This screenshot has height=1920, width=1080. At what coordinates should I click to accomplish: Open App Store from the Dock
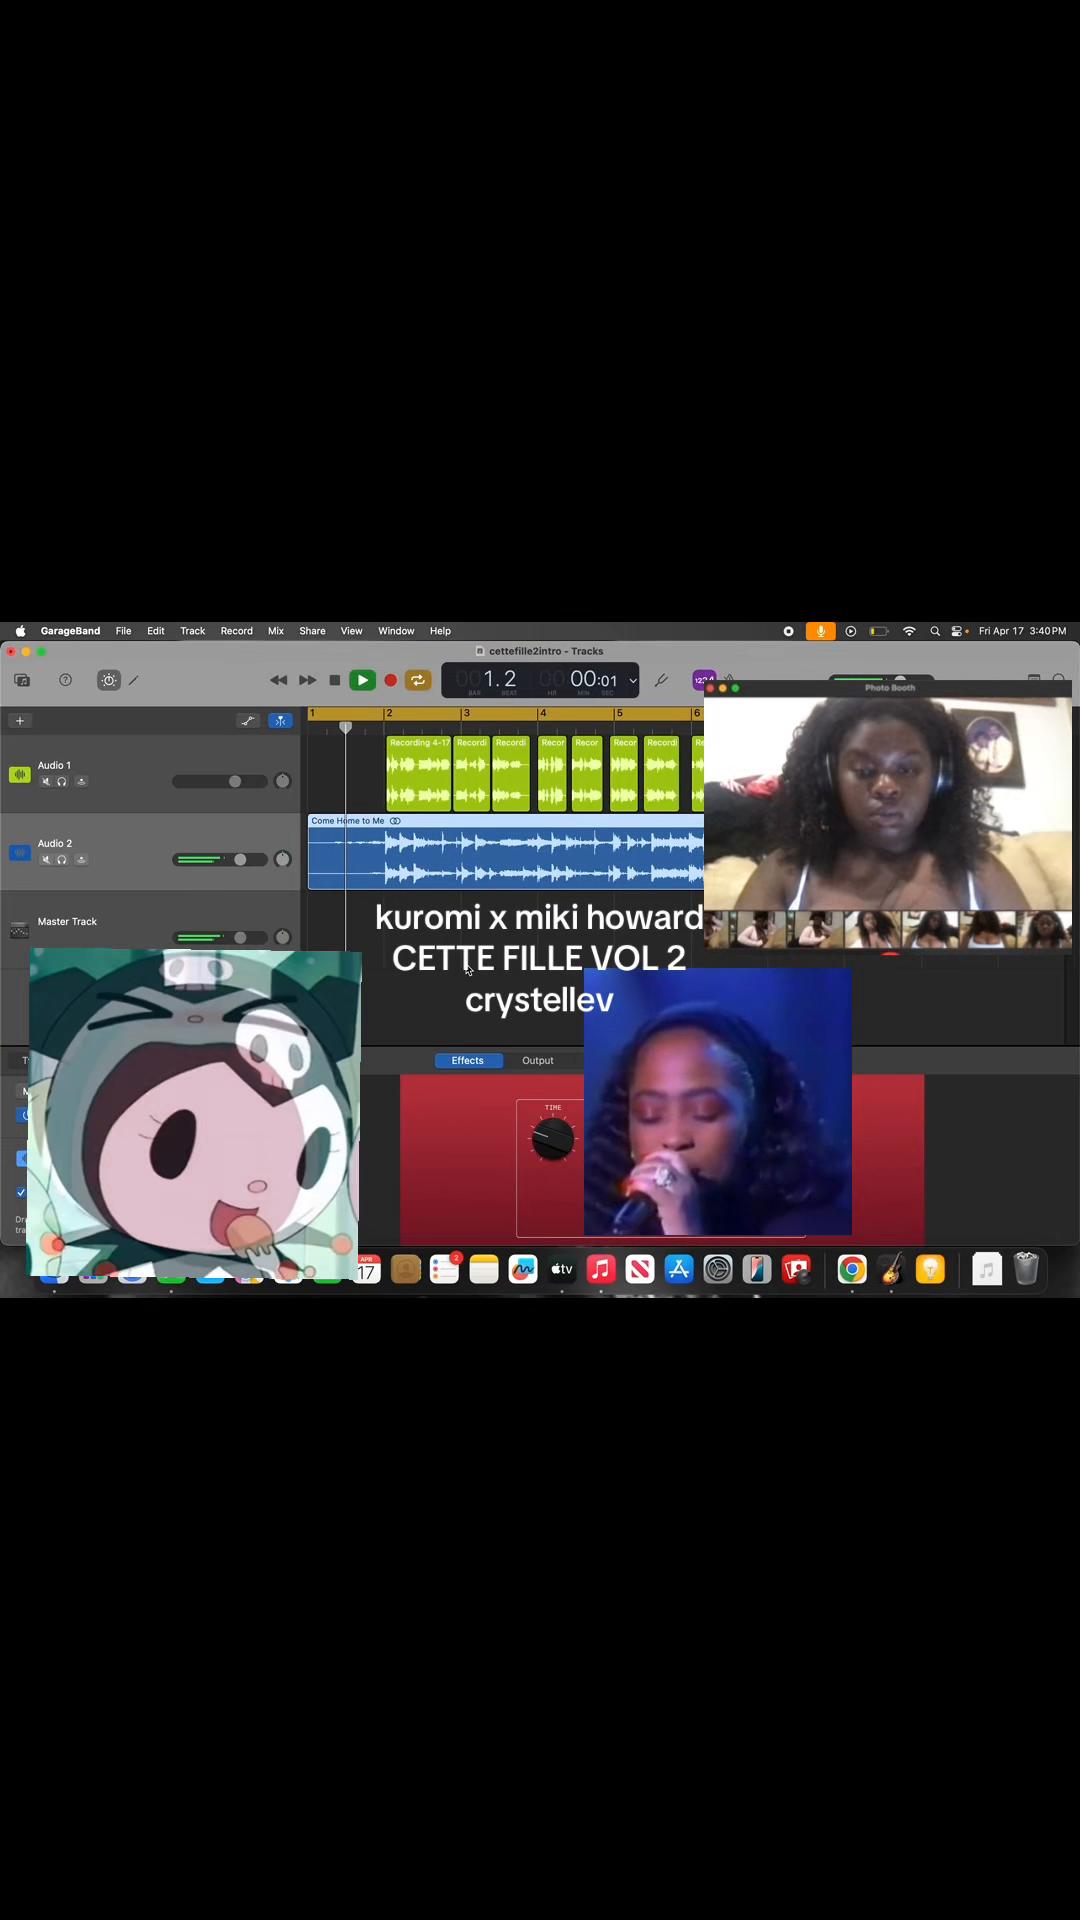click(x=679, y=1269)
